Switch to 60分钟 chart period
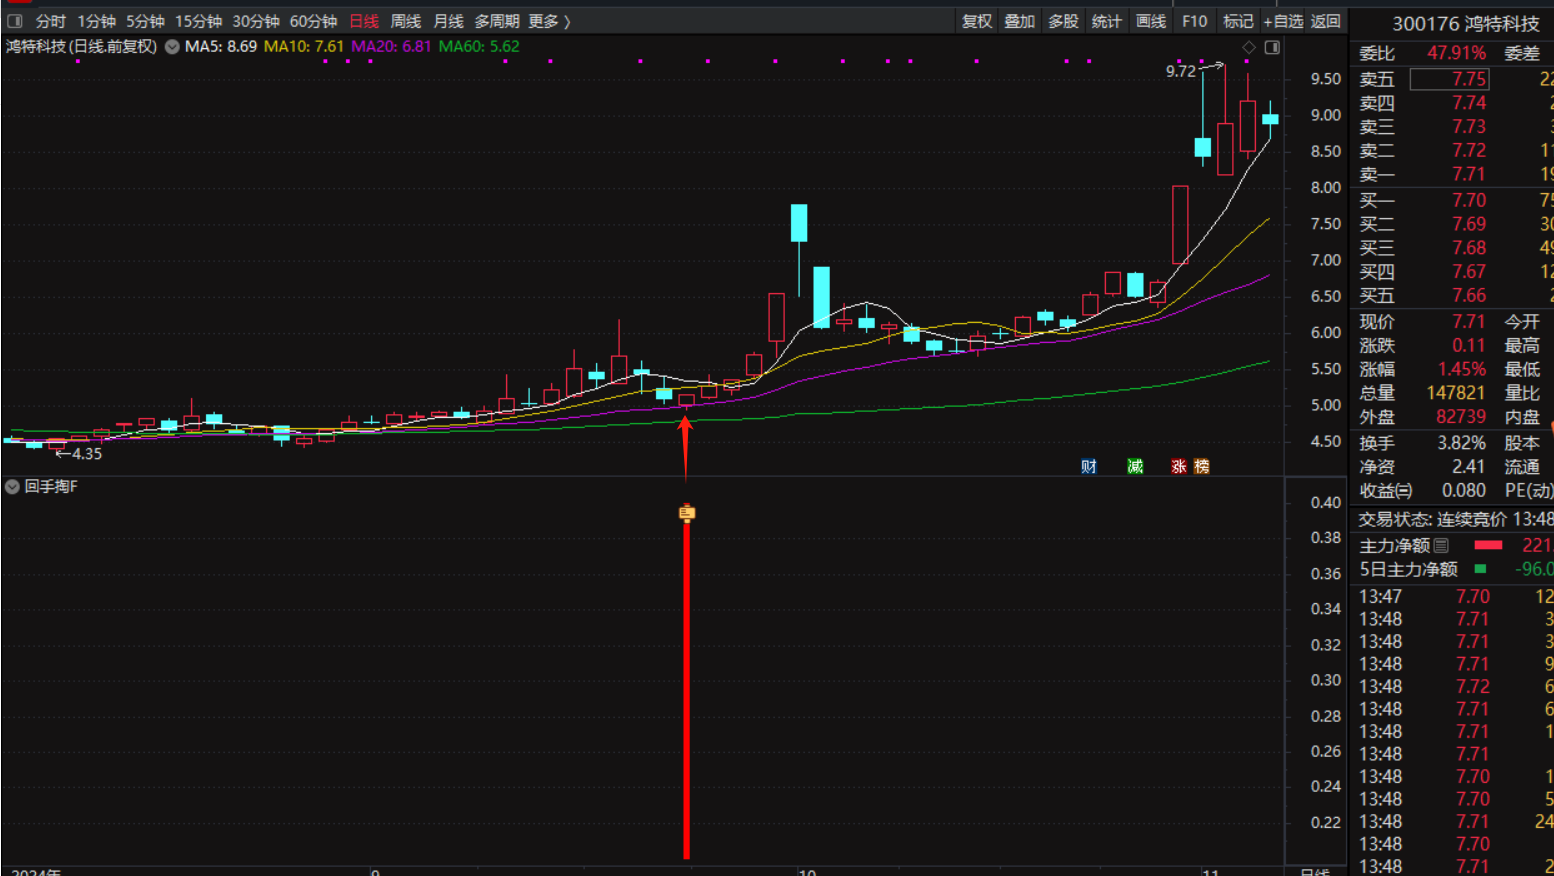 313,21
